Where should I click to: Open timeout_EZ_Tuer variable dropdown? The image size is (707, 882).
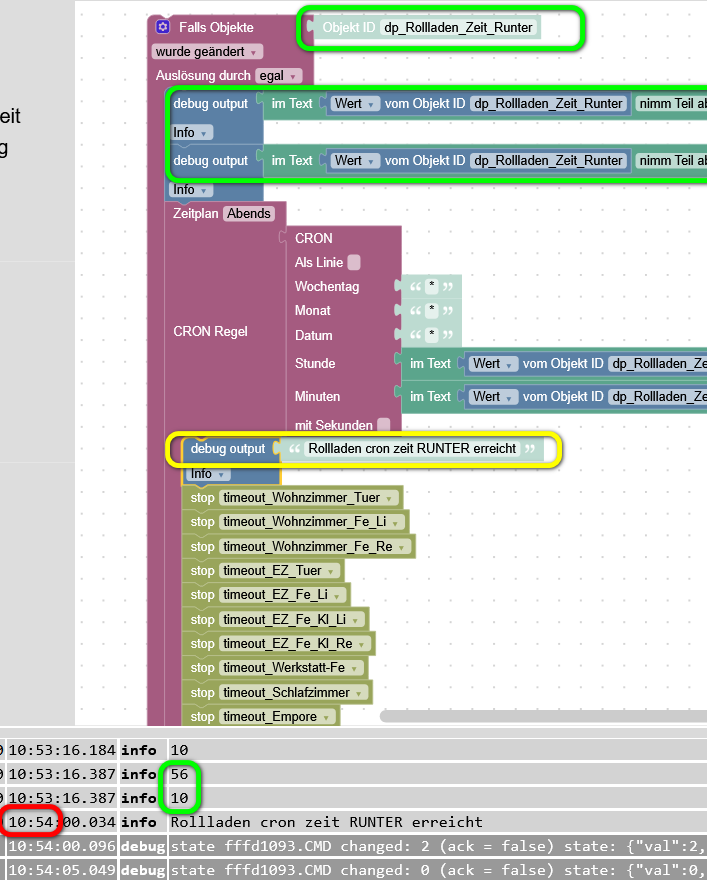[x=280, y=571]
